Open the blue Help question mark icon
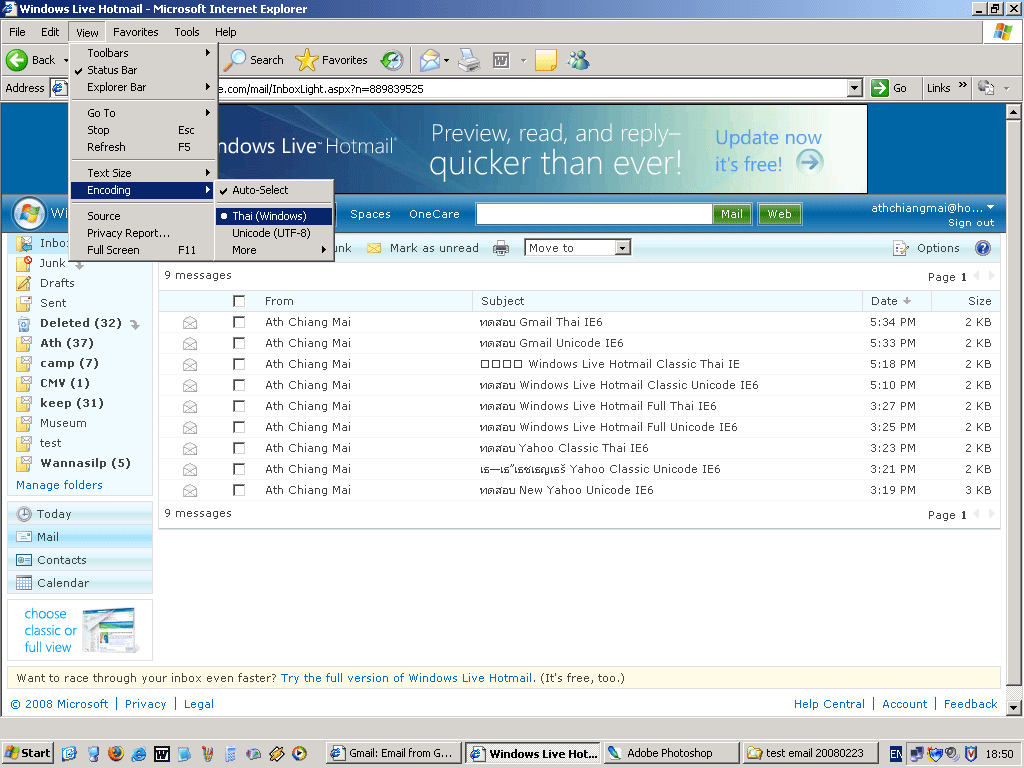 982,248
